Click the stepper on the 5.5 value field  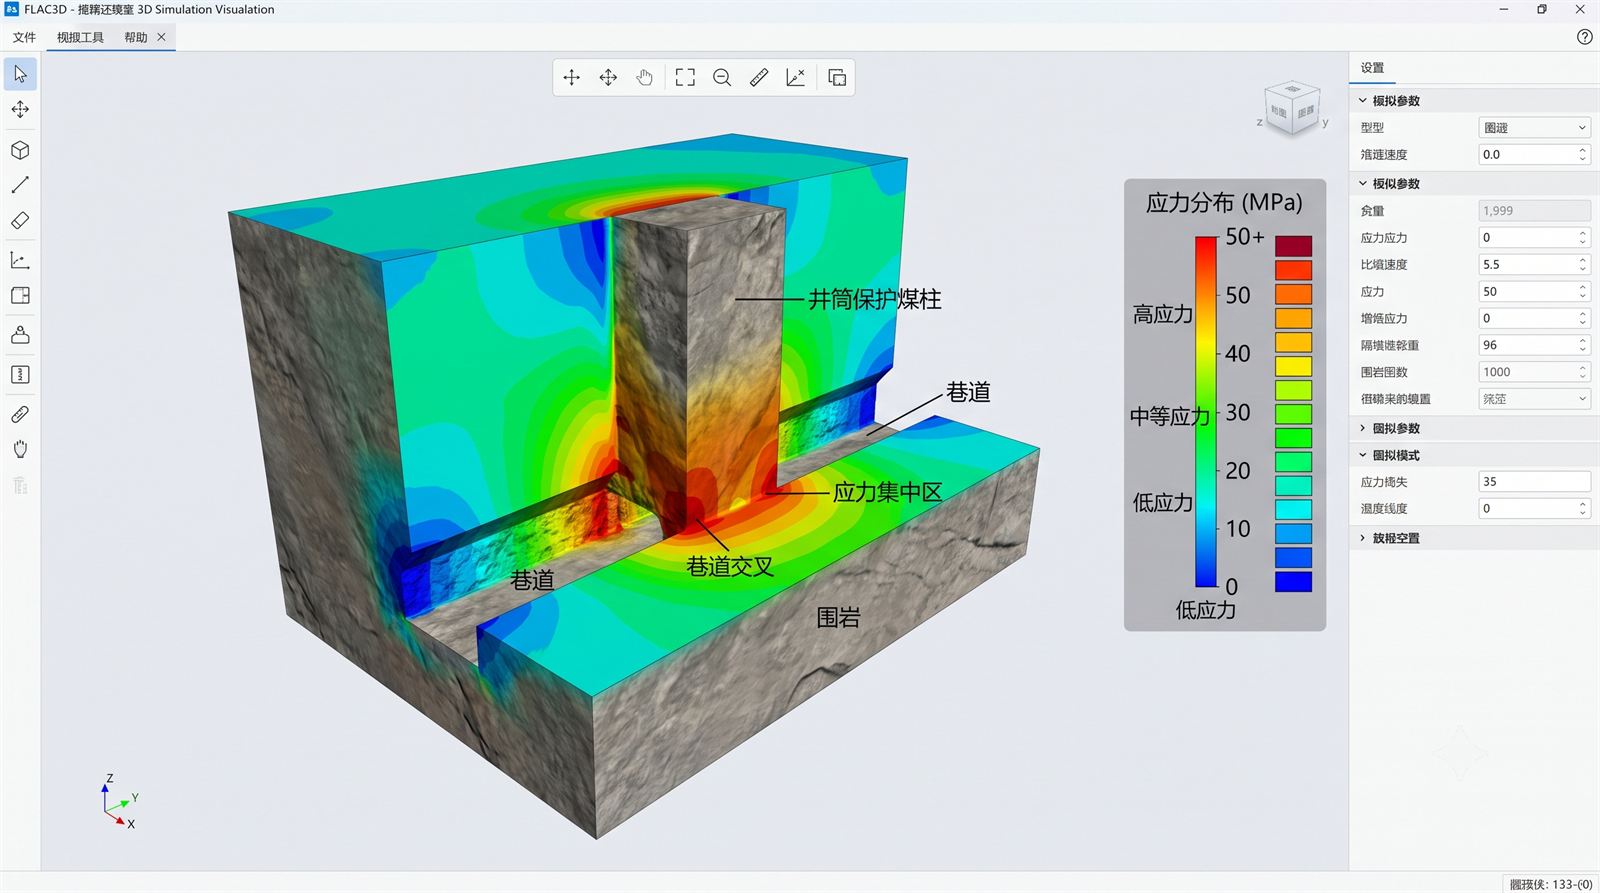[x=1582, y=265]
